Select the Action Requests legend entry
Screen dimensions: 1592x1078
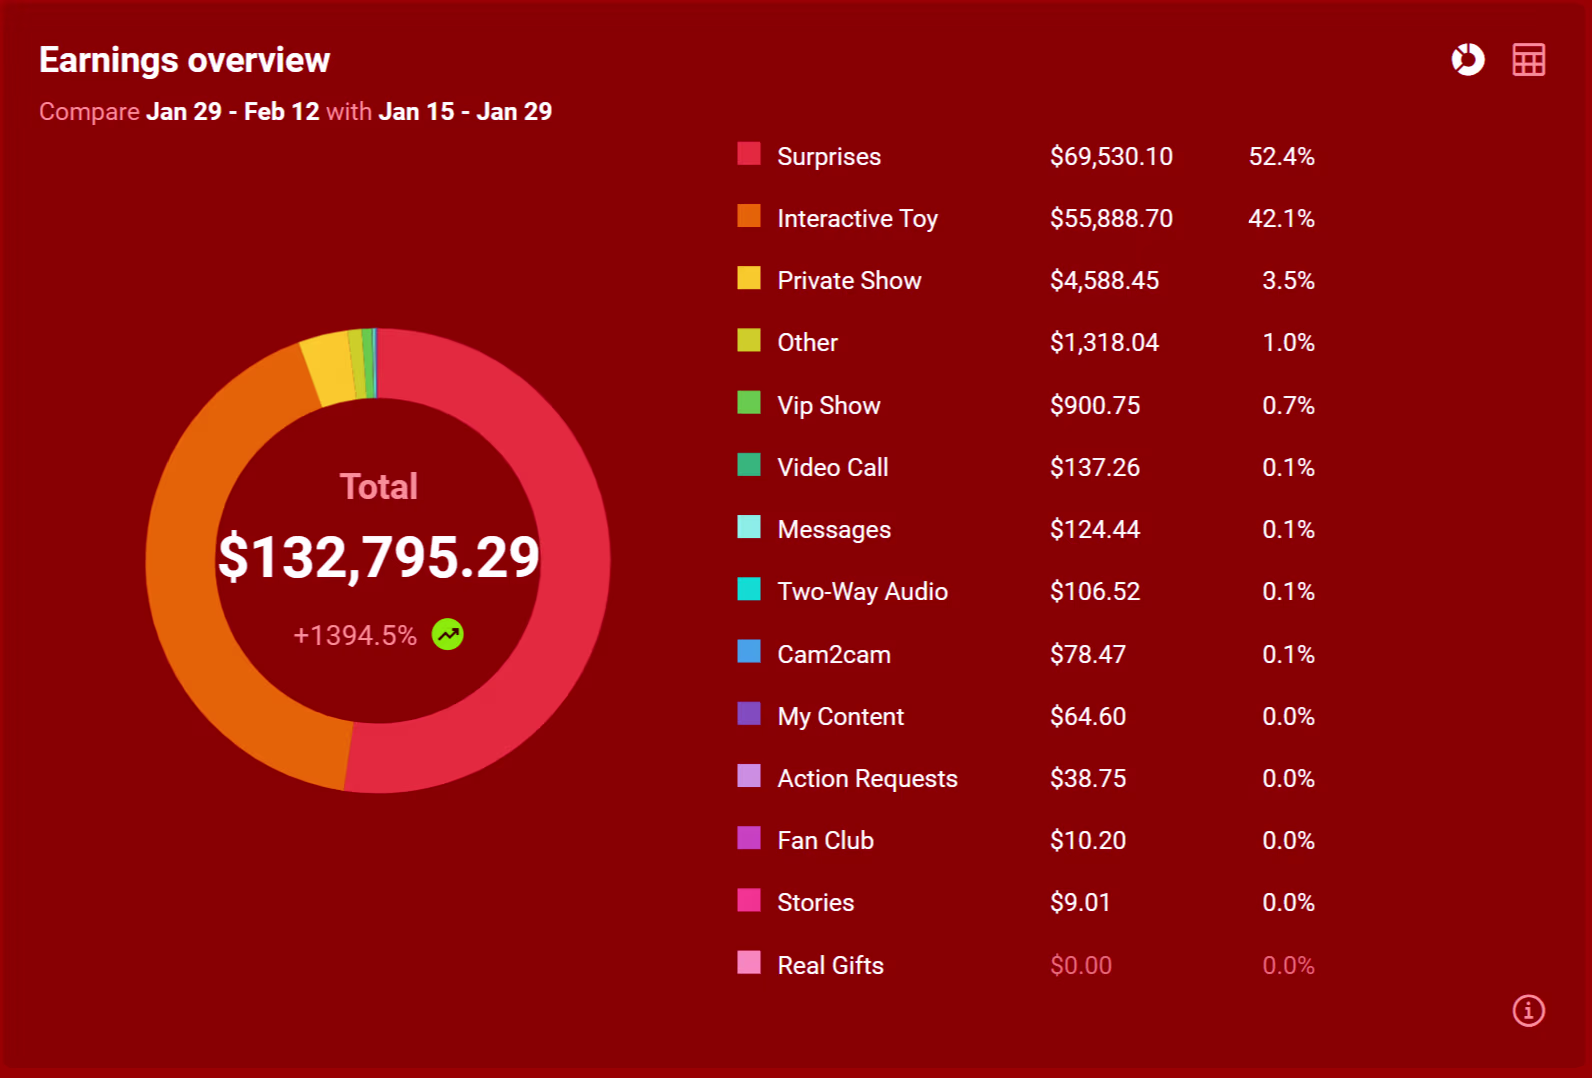coord(867,778)
